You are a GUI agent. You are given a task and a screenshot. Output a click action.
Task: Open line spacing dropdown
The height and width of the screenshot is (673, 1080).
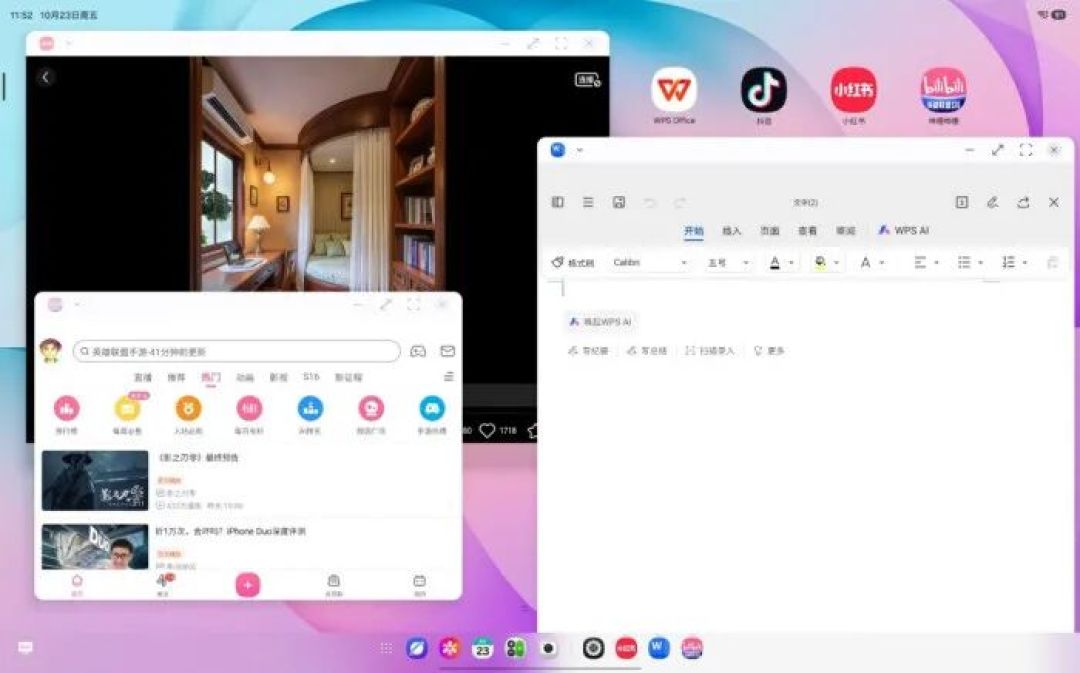point(1015,262)
